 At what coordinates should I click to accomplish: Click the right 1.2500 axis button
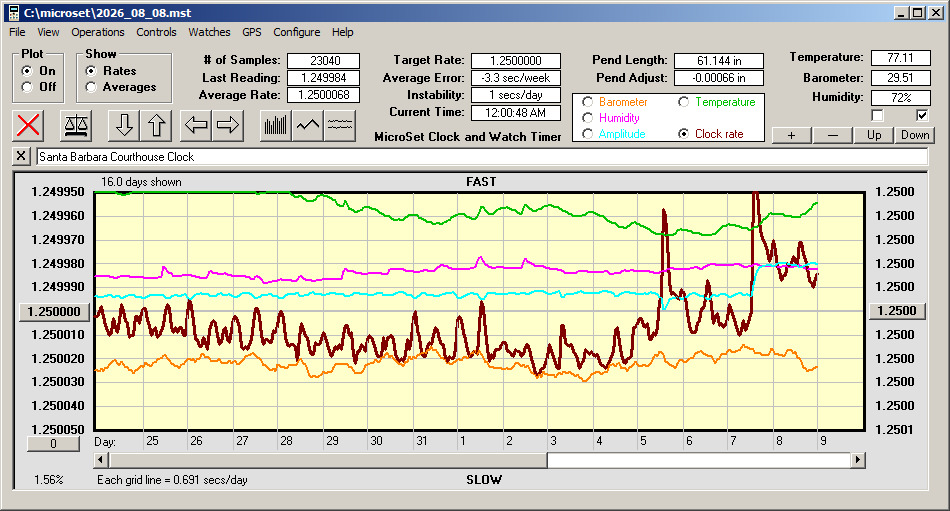[897, 311]
